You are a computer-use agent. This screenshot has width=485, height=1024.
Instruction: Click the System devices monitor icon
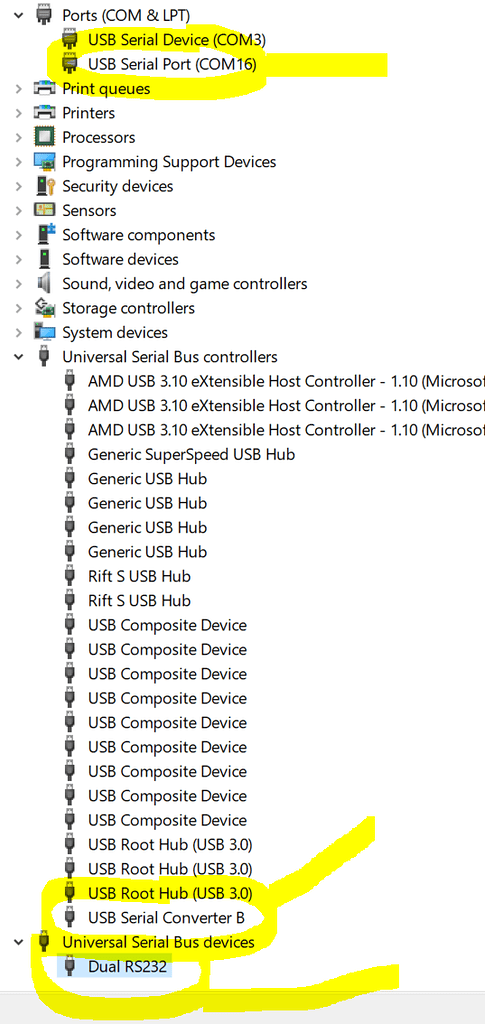(44, 332)
